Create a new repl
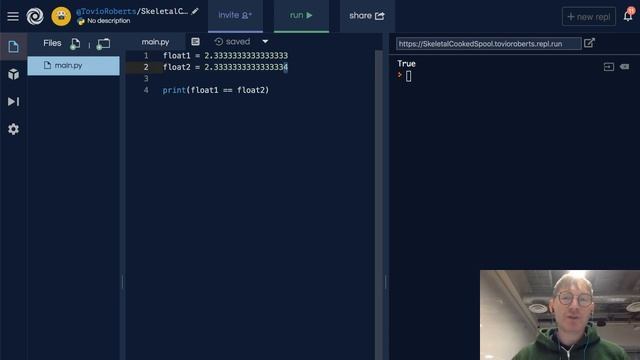This screenshot has width=640, height=360. click(589, 17)
